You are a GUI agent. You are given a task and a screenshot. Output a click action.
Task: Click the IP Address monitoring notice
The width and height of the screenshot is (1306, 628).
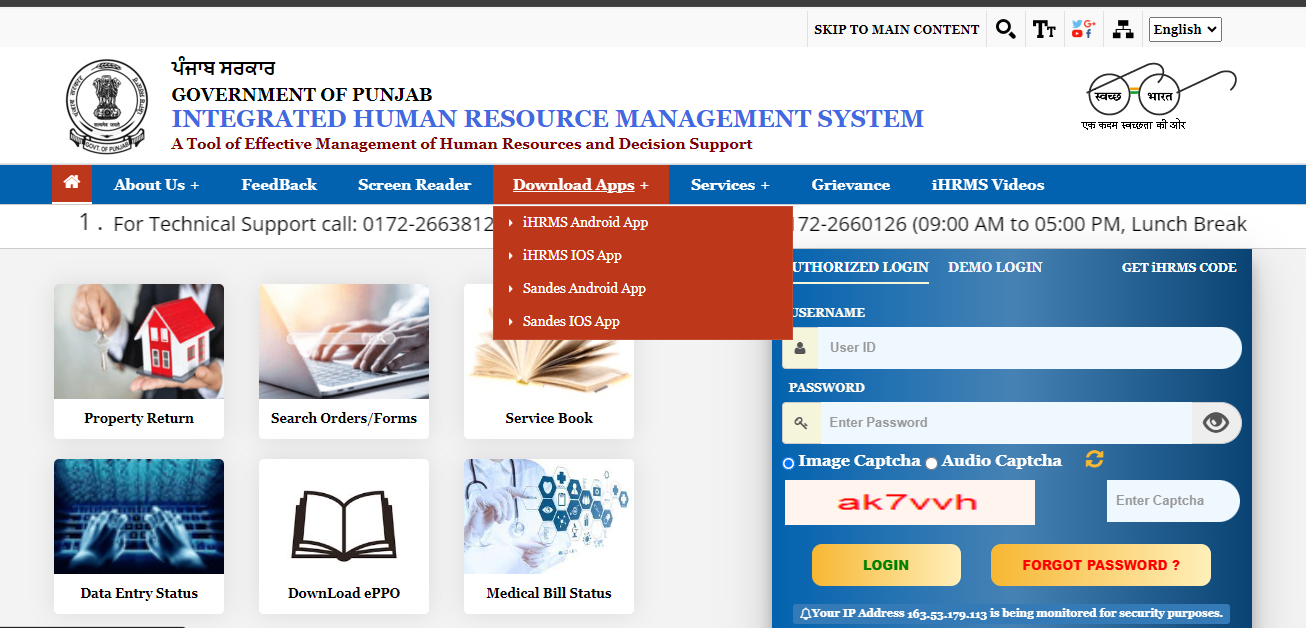click(1010, 613)
